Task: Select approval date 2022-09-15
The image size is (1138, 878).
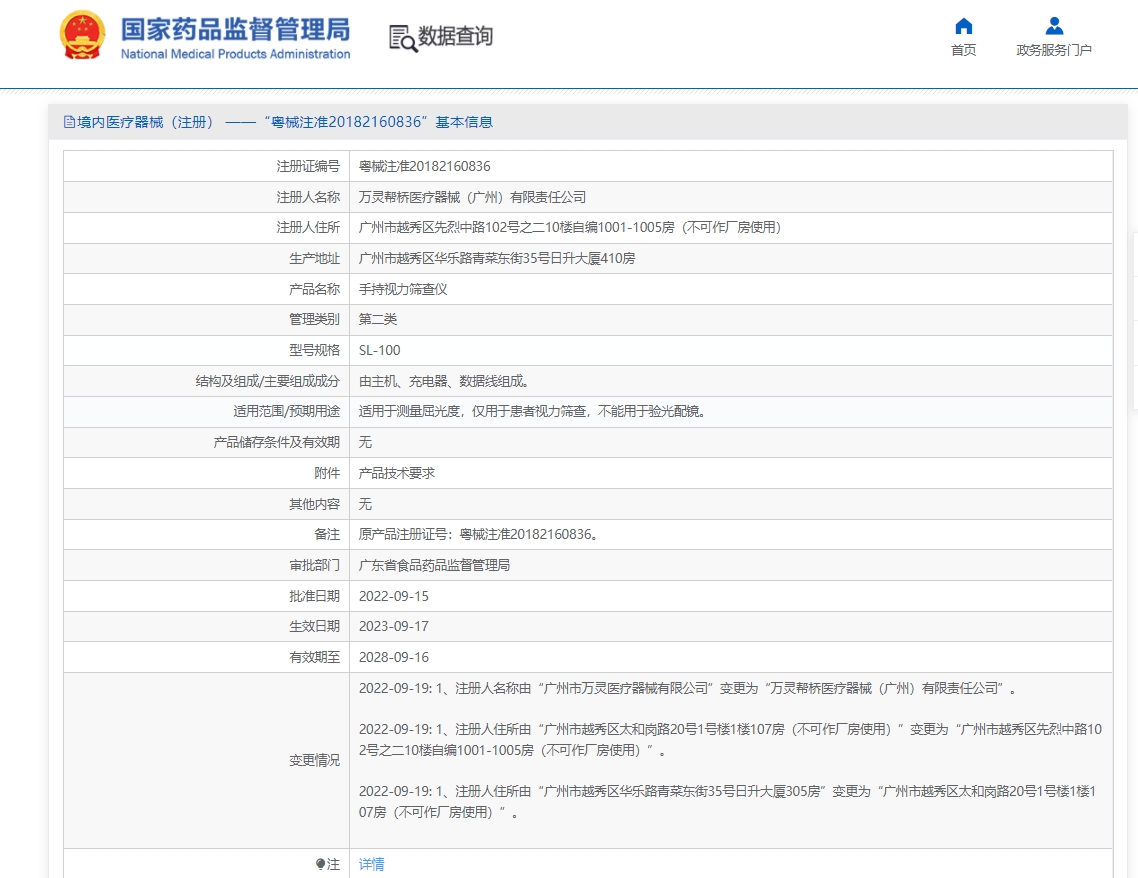Action: point(393,596)
